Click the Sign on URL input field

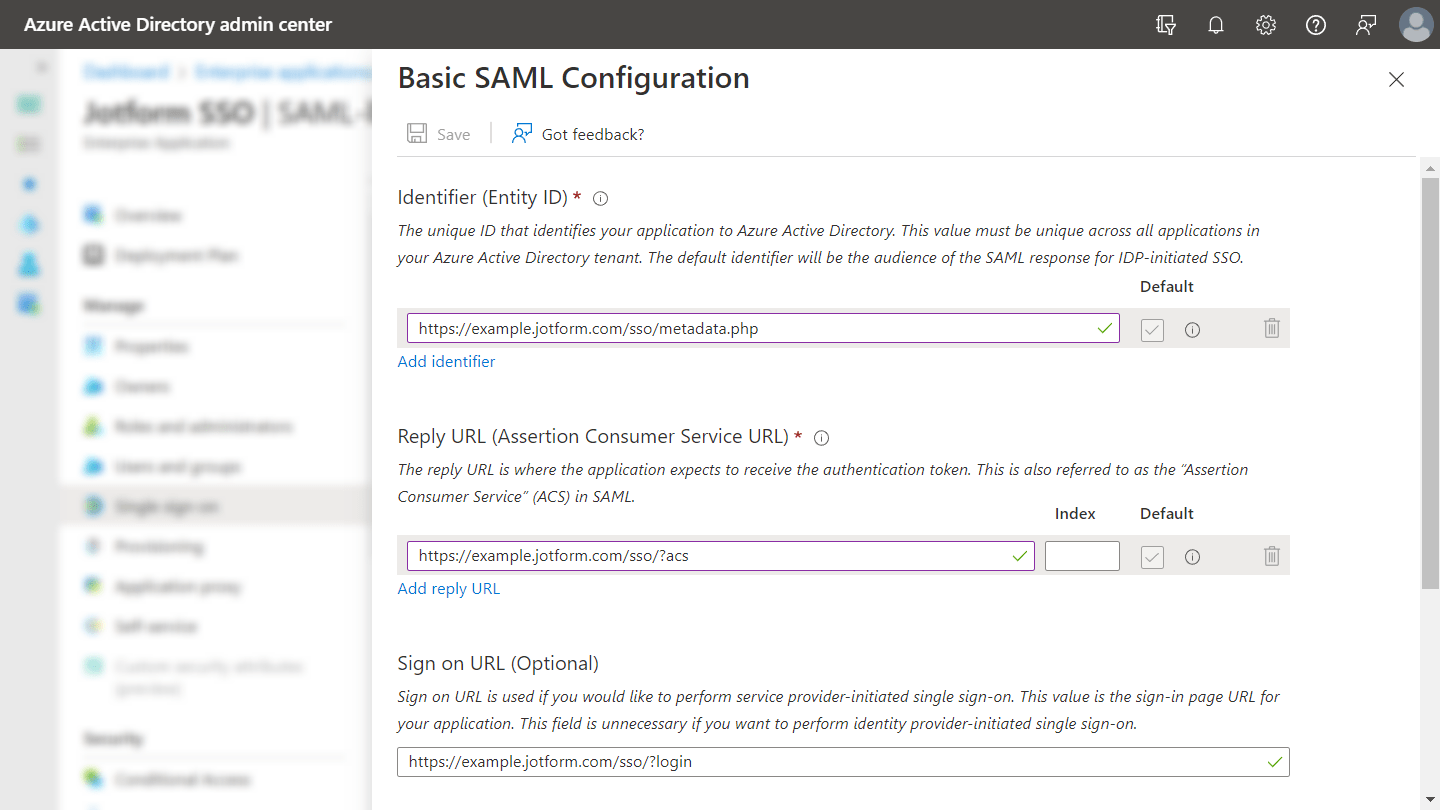click(x=830, y=762)
